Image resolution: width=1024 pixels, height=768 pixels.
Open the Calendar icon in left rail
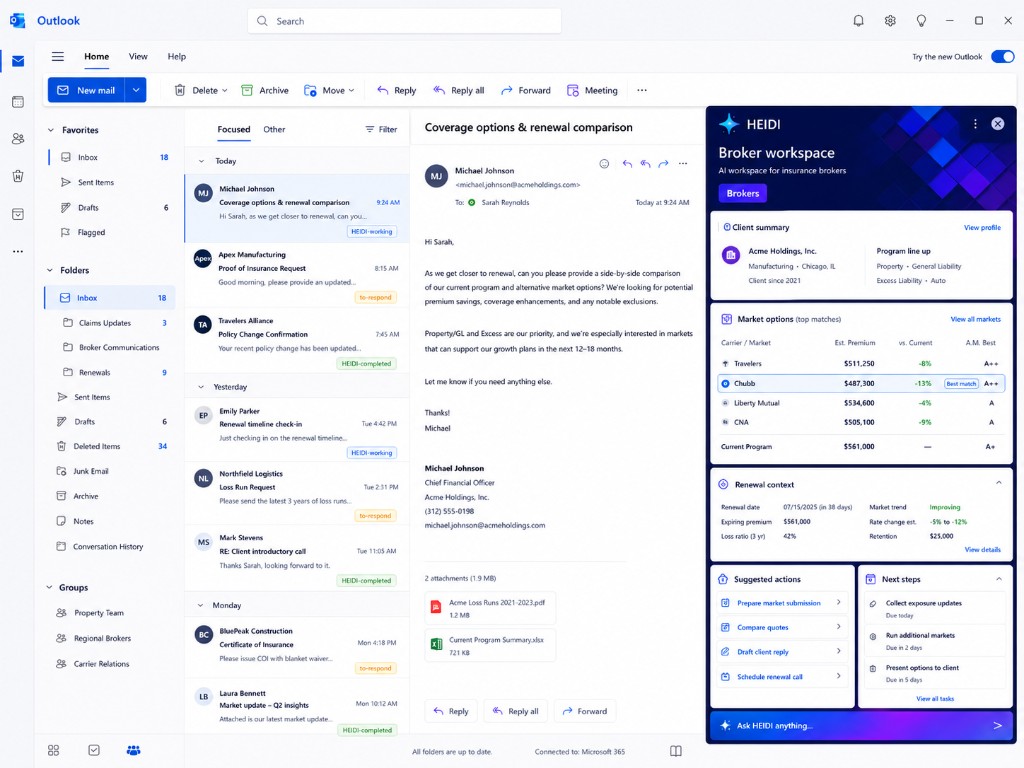pos(18,102)
